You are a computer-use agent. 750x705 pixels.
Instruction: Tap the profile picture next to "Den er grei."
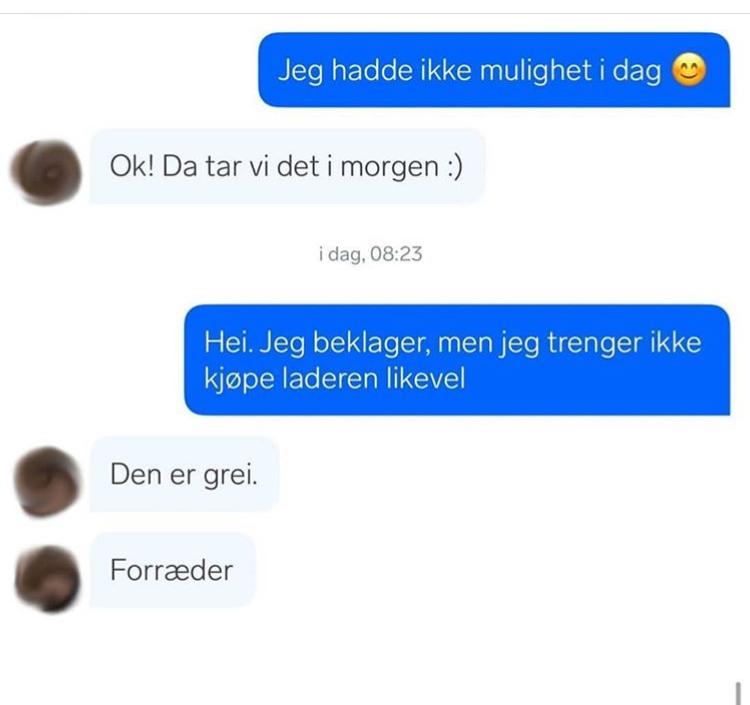click(47, 482)
